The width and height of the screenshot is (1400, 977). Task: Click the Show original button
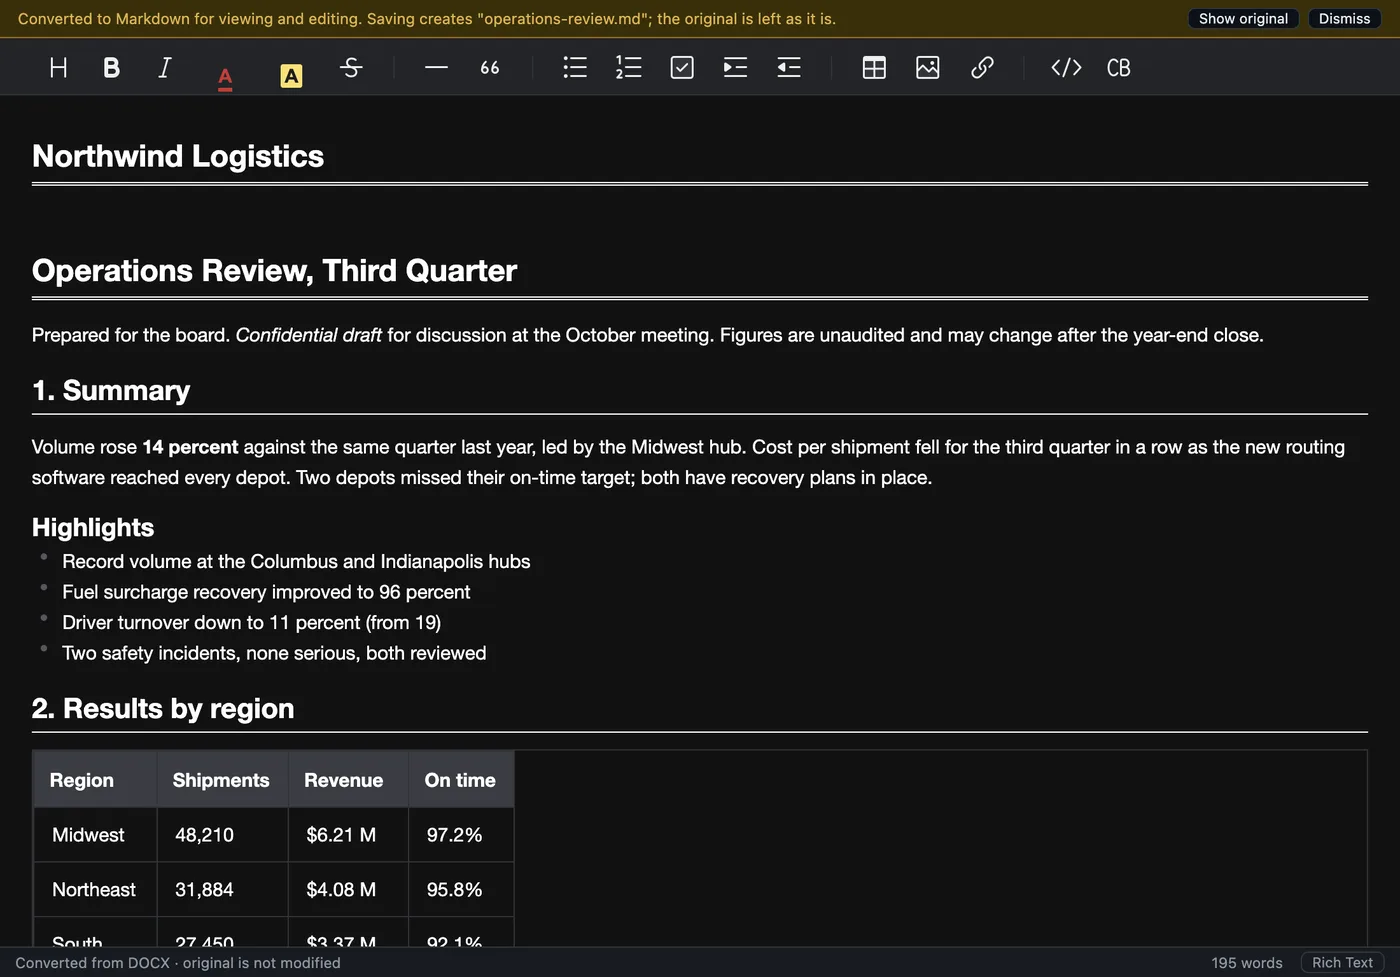coord(1243,19)
